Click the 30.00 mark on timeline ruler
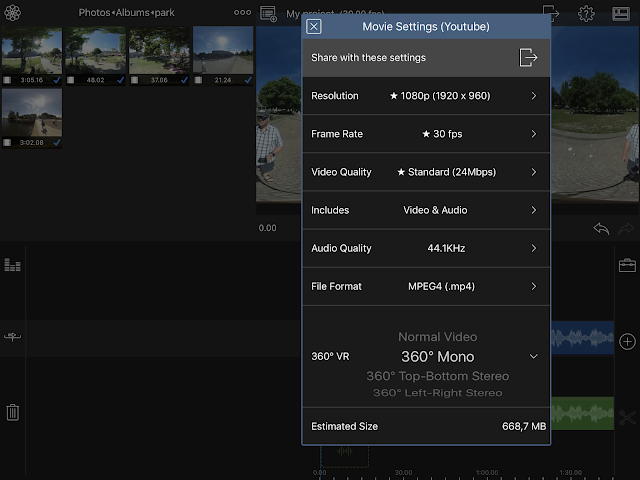This screenshot has width=640, height=480. click(x=403, y=472)
